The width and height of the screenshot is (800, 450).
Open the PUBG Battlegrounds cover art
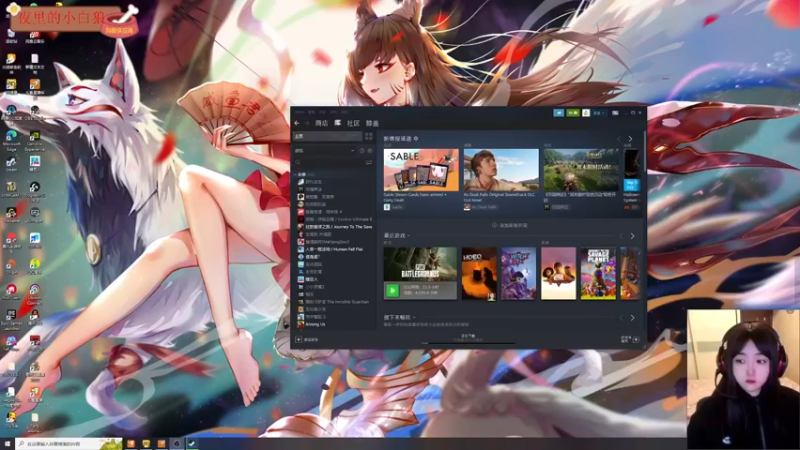pos(420,264)
